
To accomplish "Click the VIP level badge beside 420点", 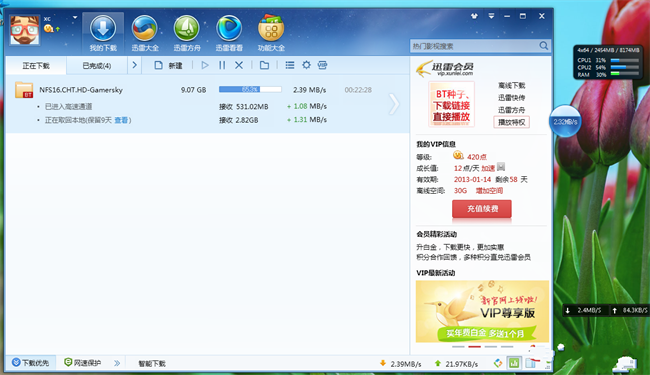I will [x=458, y=155].
